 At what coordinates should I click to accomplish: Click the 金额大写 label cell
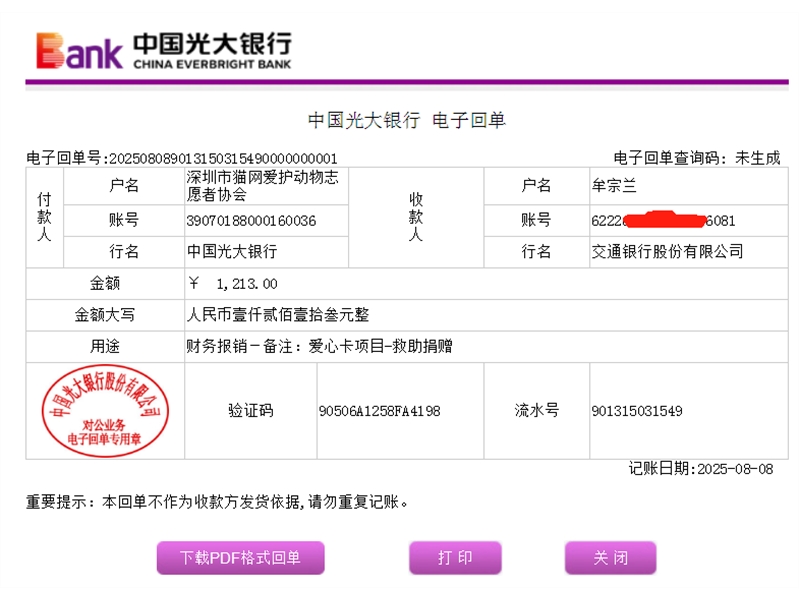coord(105,315)
